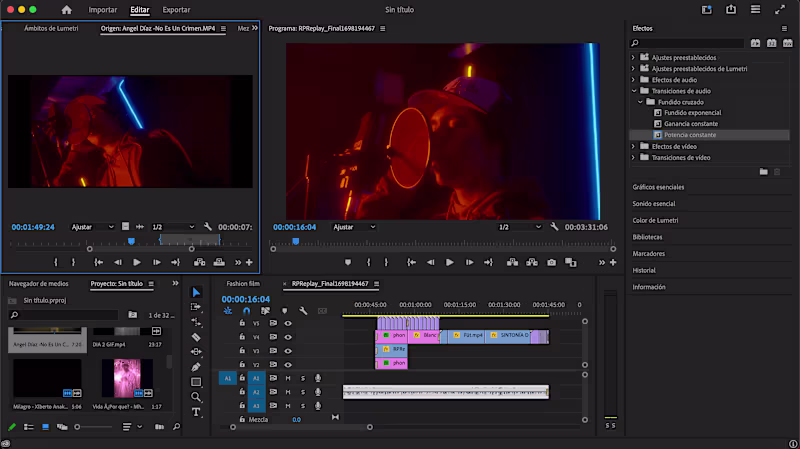The image size is (800, 449).
Task: Pick the Zoom magnifier tool
Action: point(196,397)
